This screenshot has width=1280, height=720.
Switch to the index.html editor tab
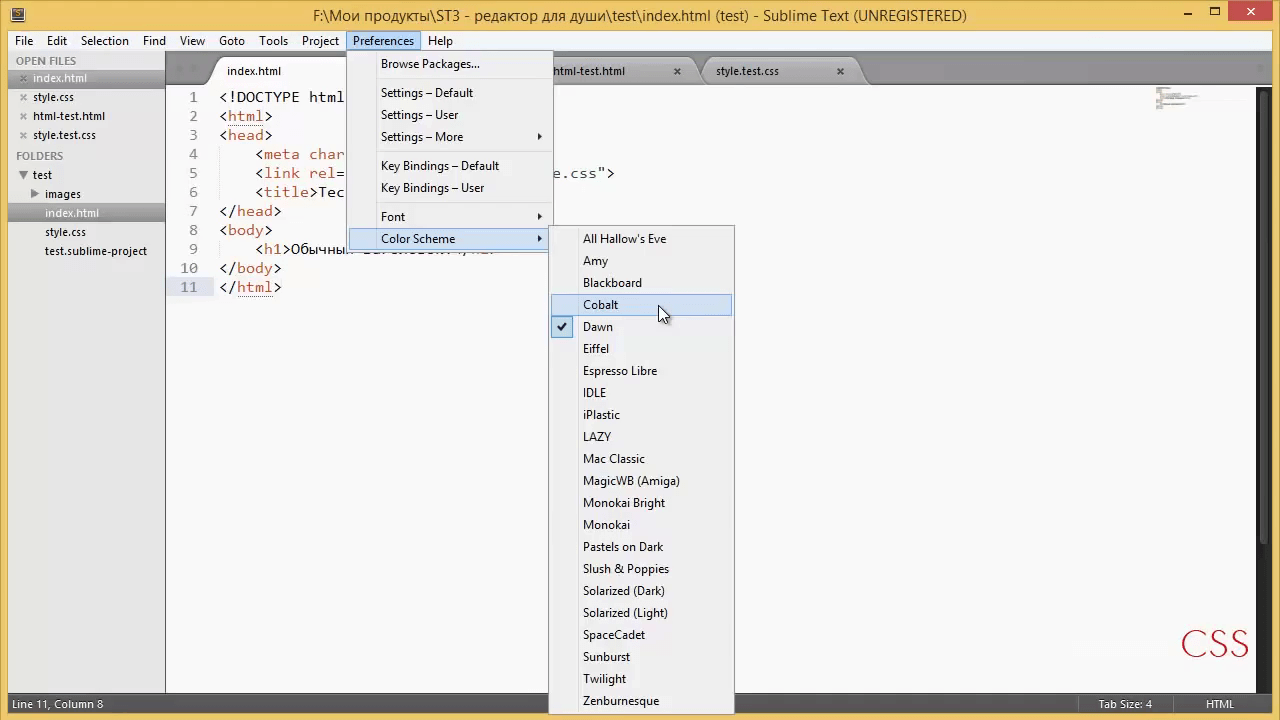tap(254, 71)
